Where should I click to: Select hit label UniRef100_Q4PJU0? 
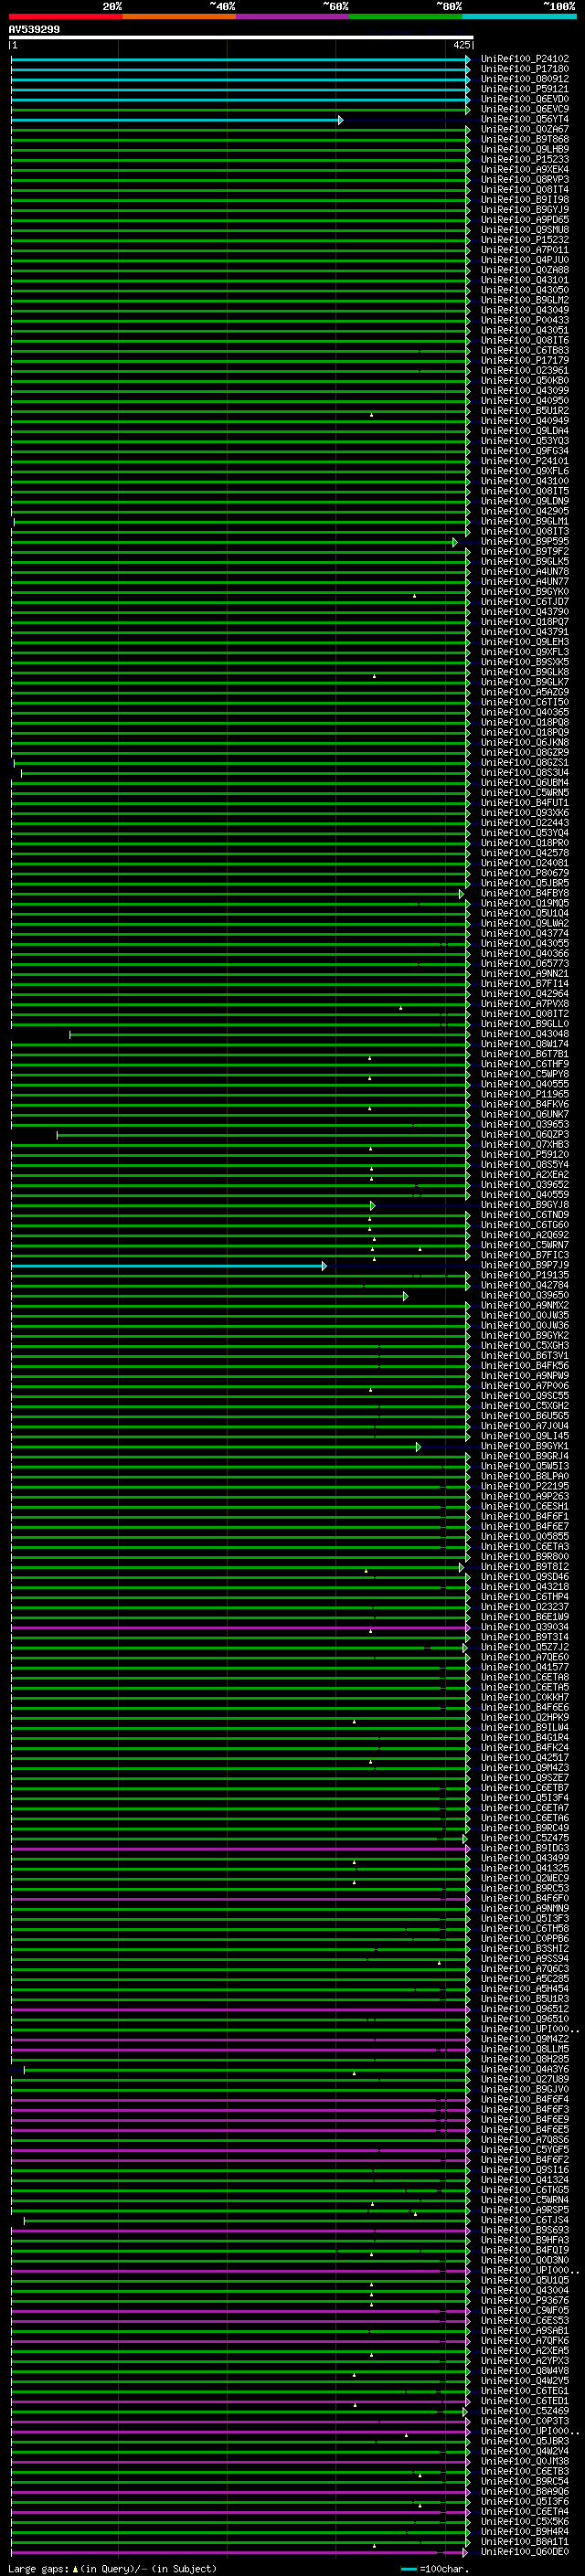(x=524, y=260)
